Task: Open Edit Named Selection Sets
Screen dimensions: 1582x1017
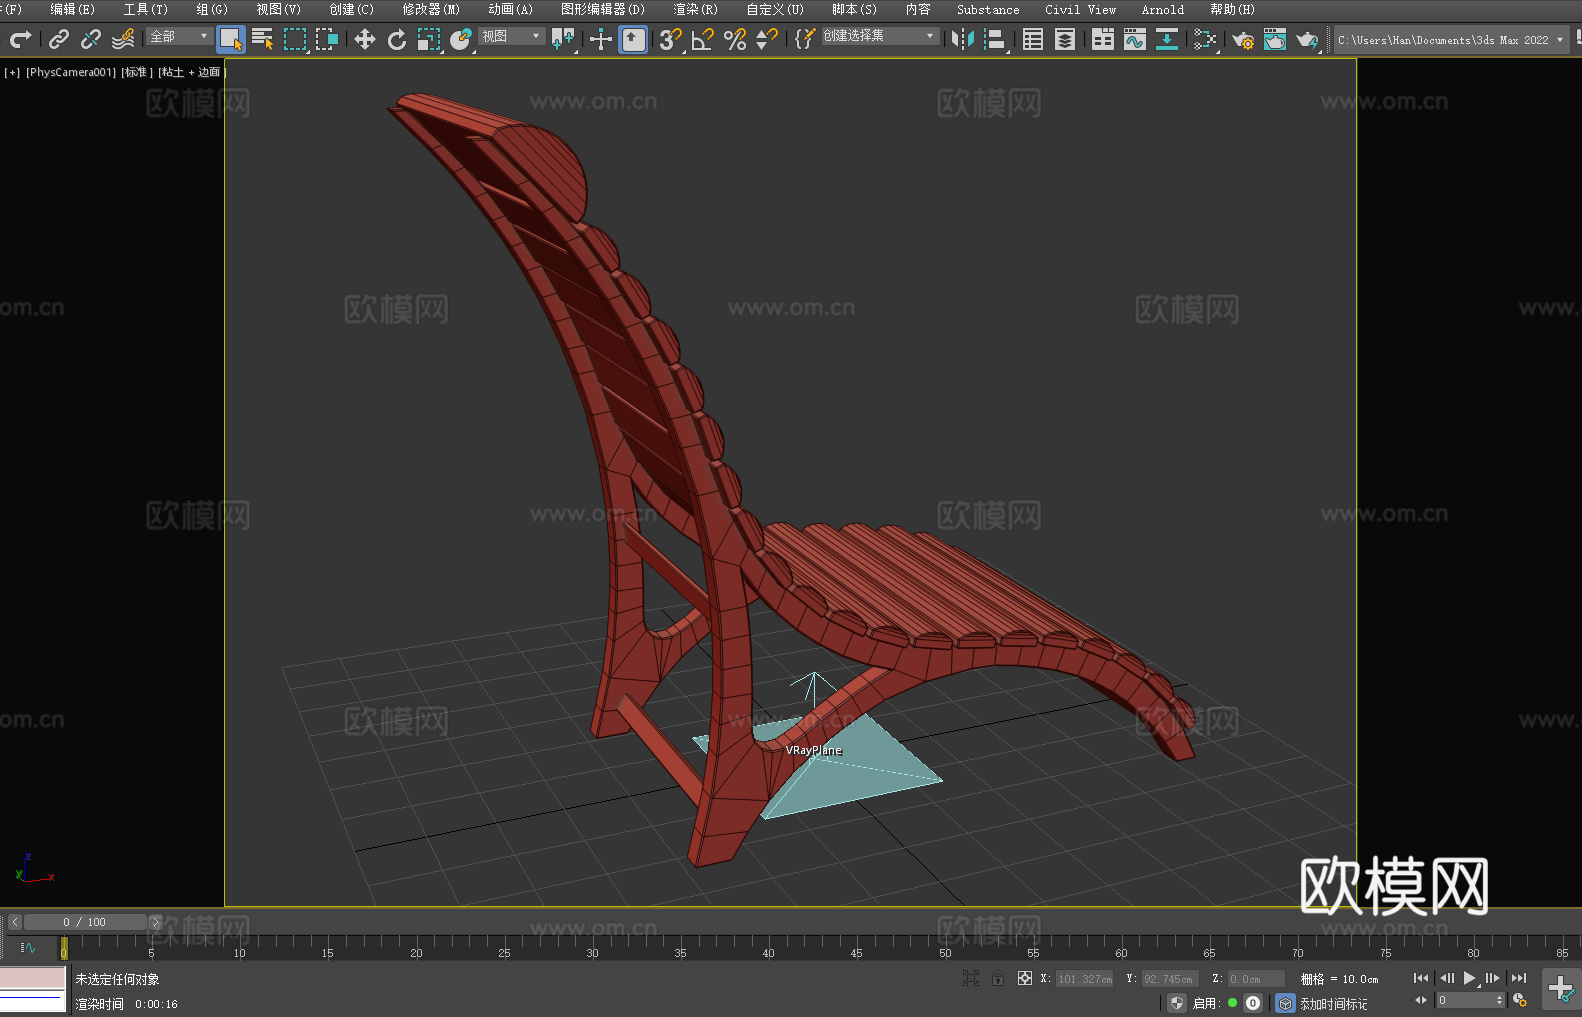Action: 804,40
